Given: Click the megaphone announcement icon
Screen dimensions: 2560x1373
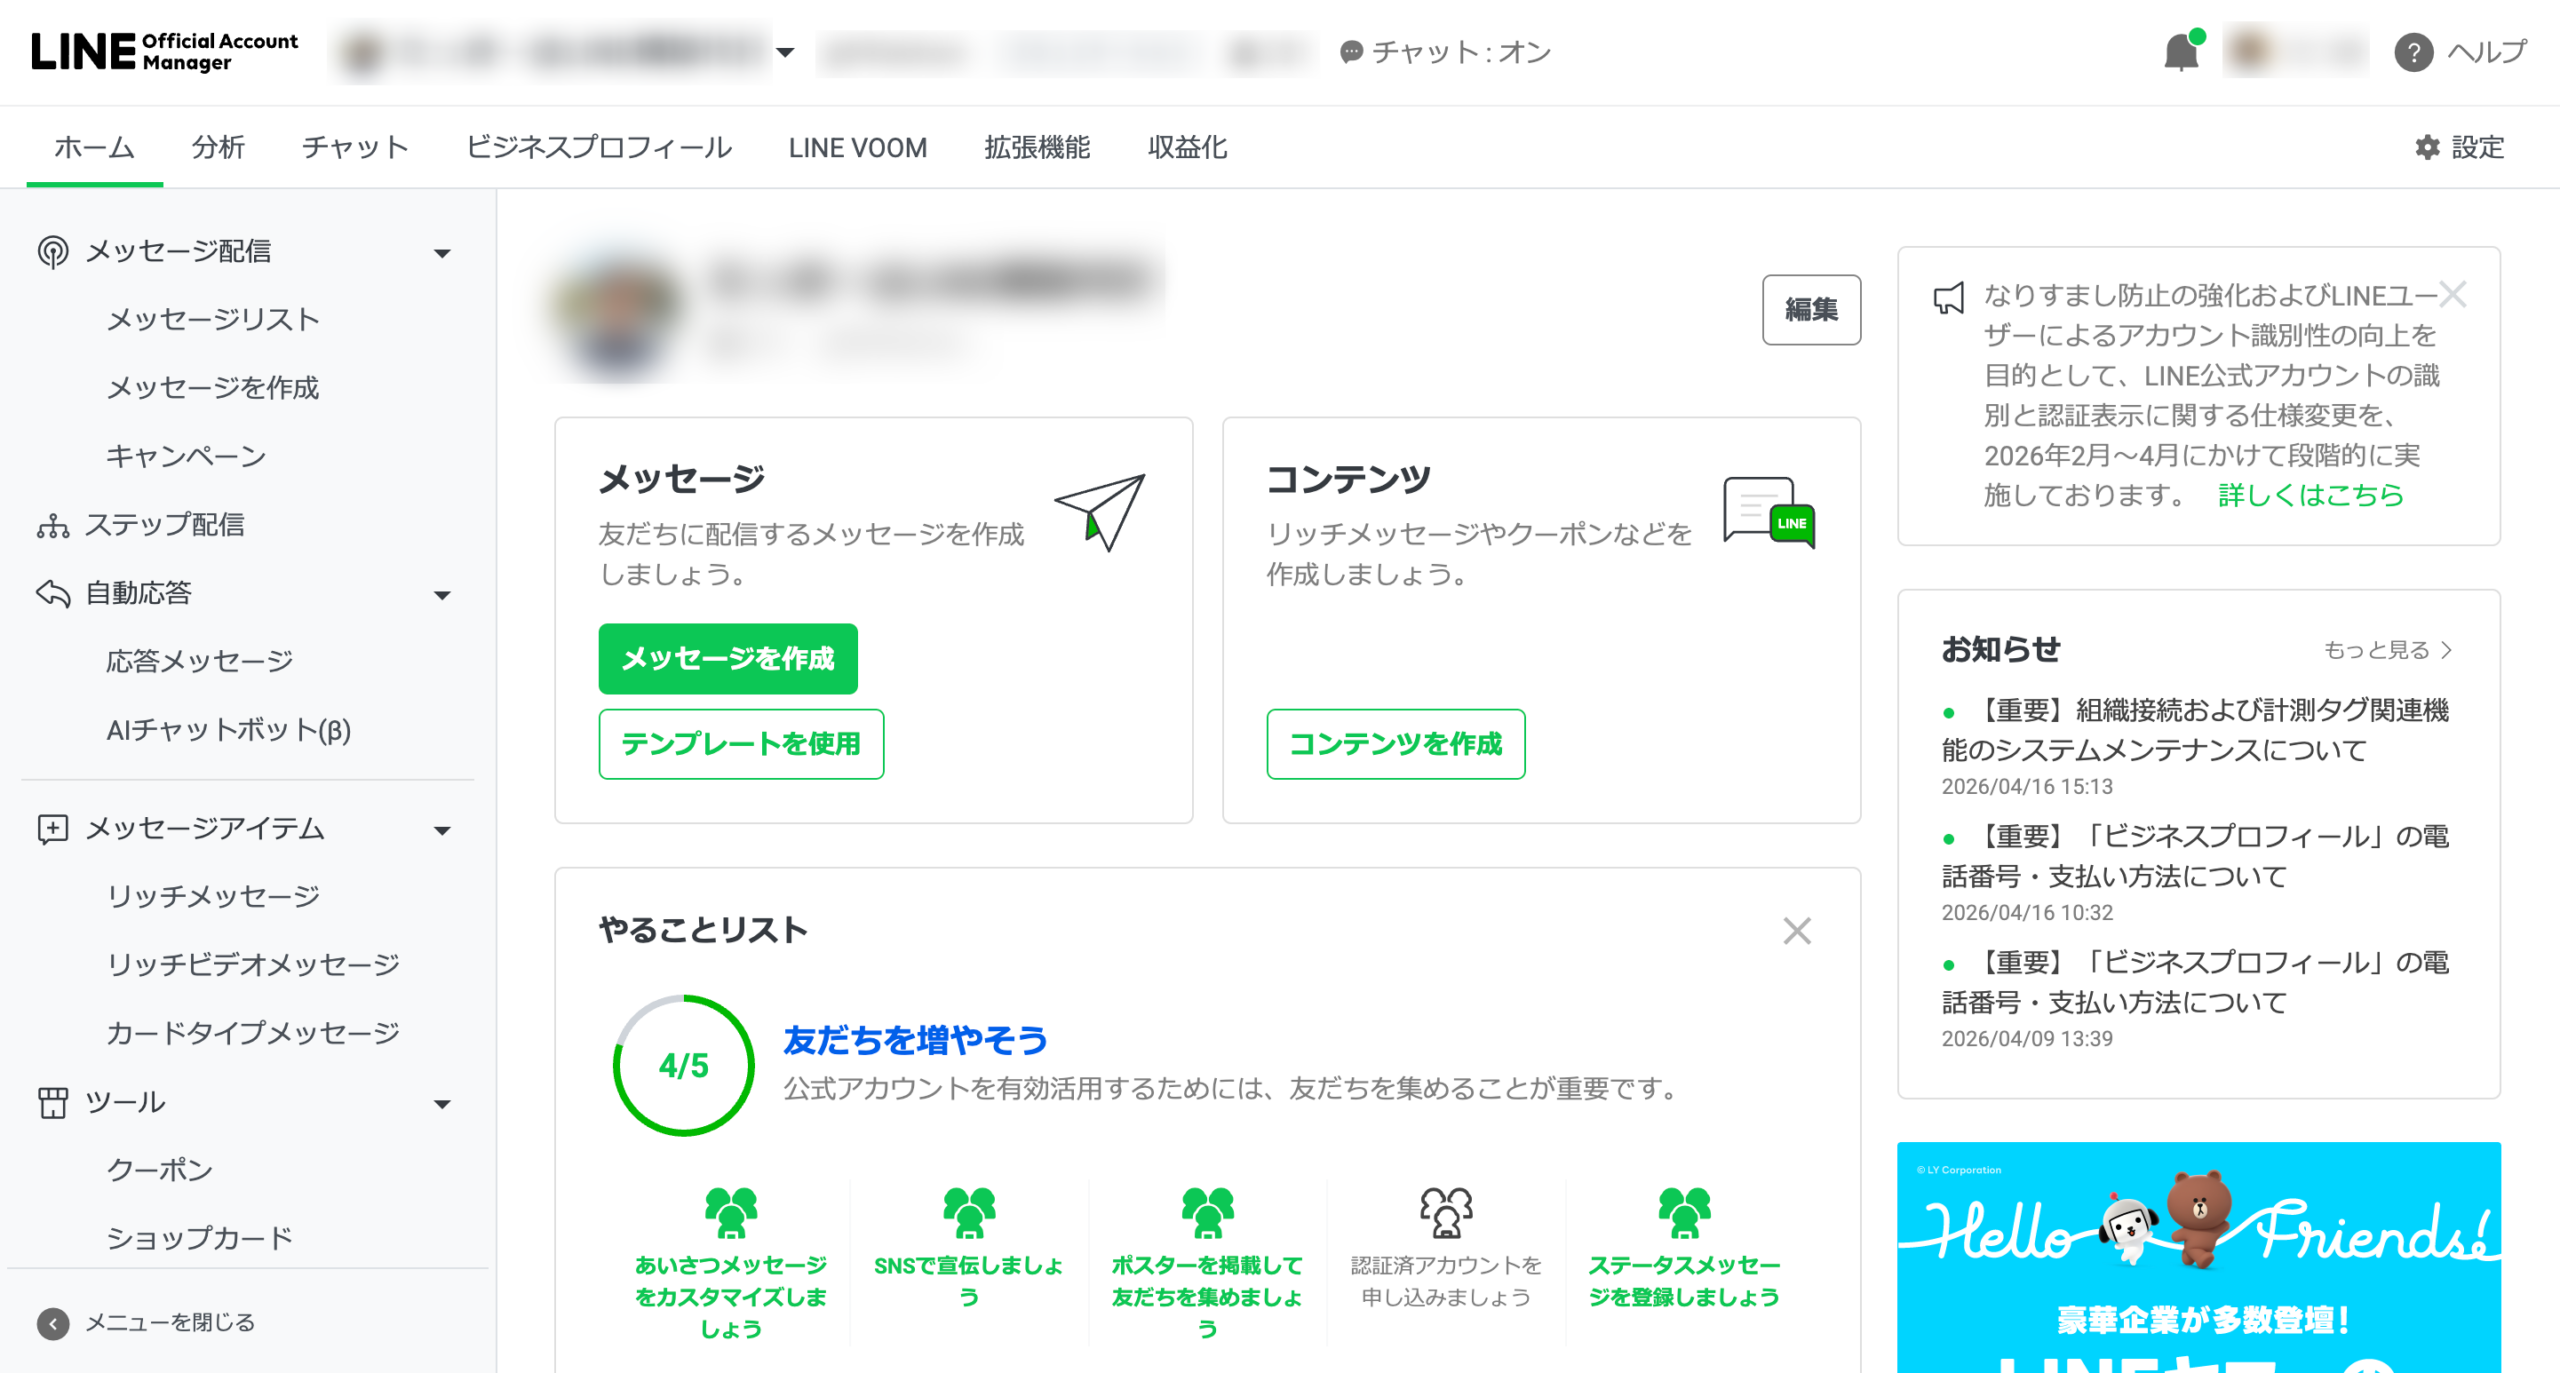Looking at the screenshot, I should pos(1948,298).
